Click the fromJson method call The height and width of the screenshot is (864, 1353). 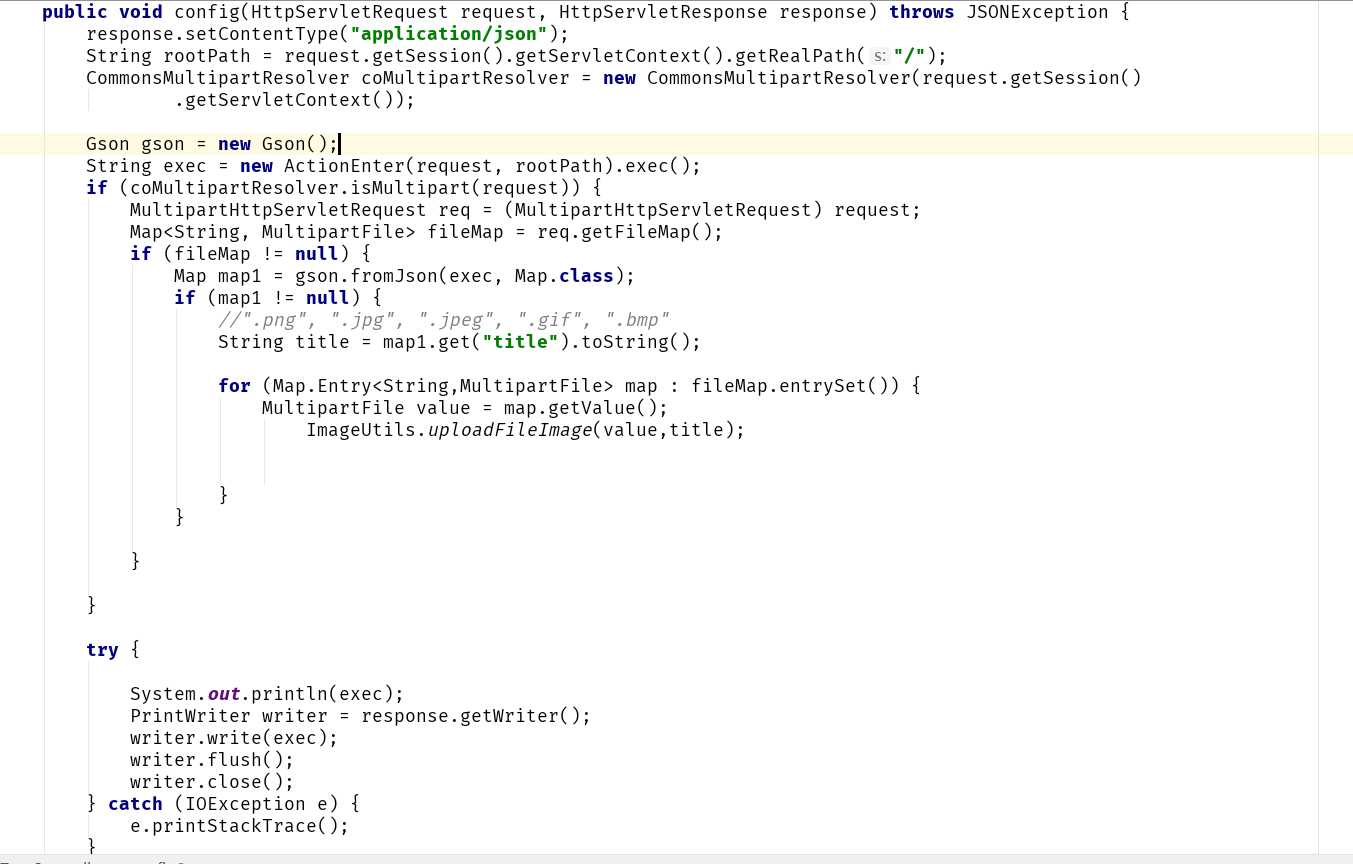(x=394, y=276)
